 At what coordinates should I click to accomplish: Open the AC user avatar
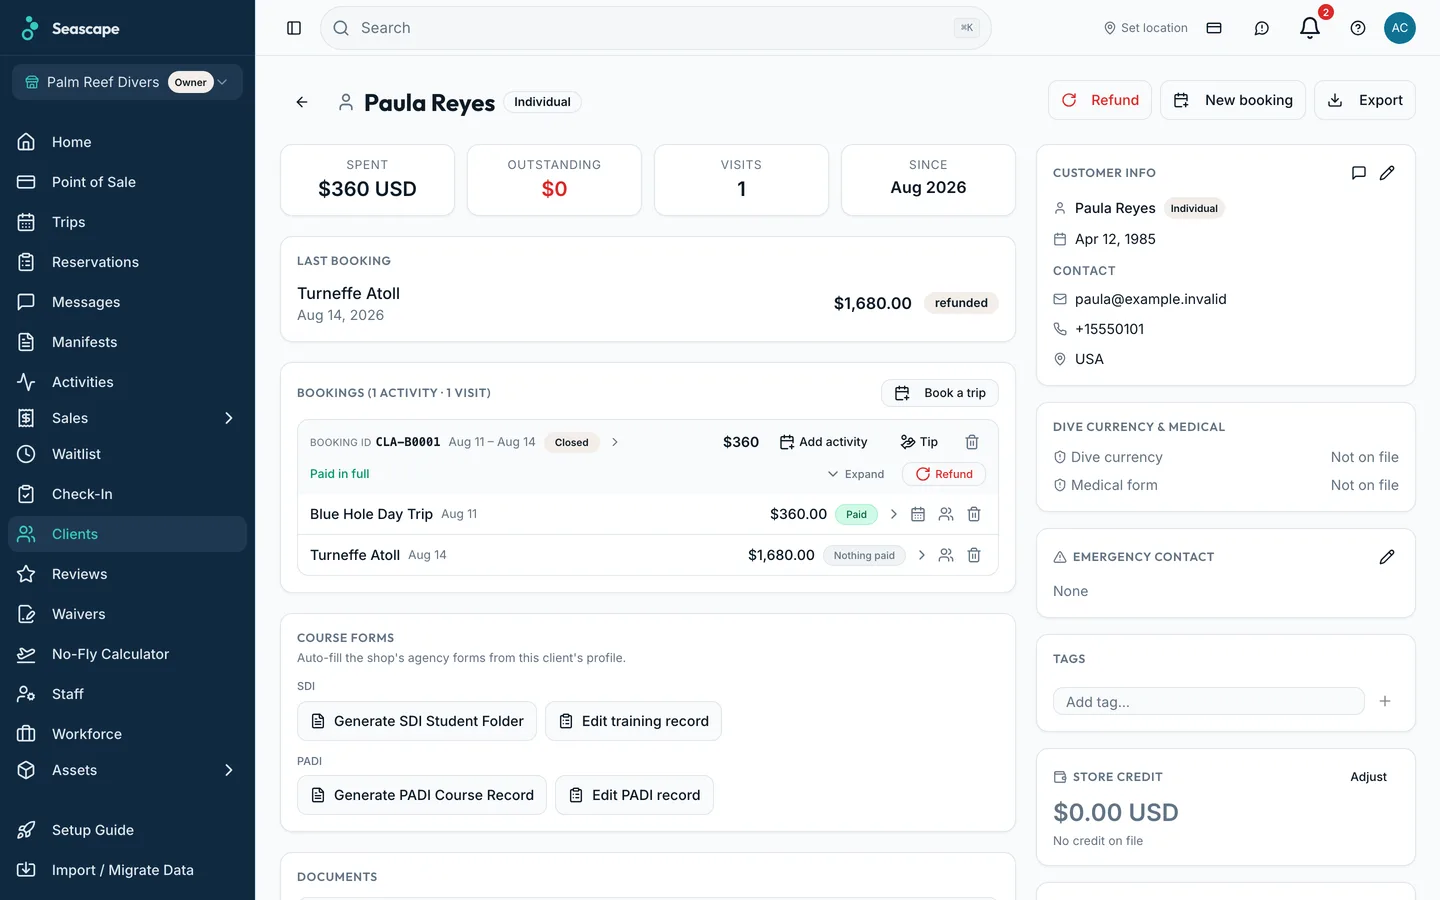click(x=1400, y=28)
